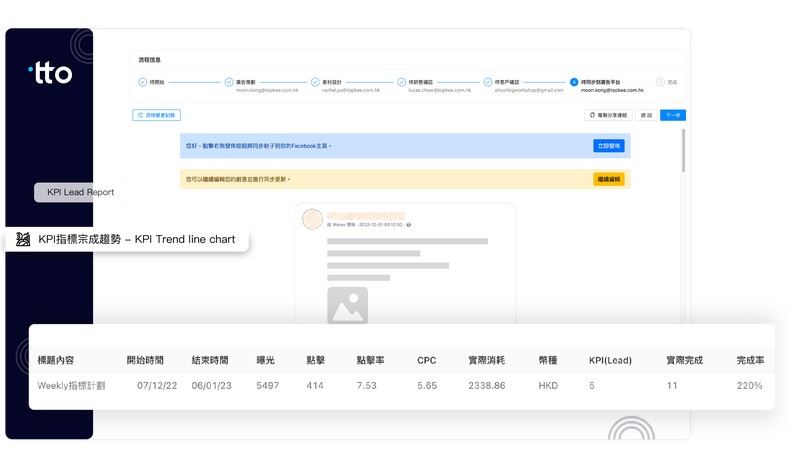This screenshot has width=800, height=466.
Task: Click the KPI trend line chart icon
Action: tap(24, 240)
